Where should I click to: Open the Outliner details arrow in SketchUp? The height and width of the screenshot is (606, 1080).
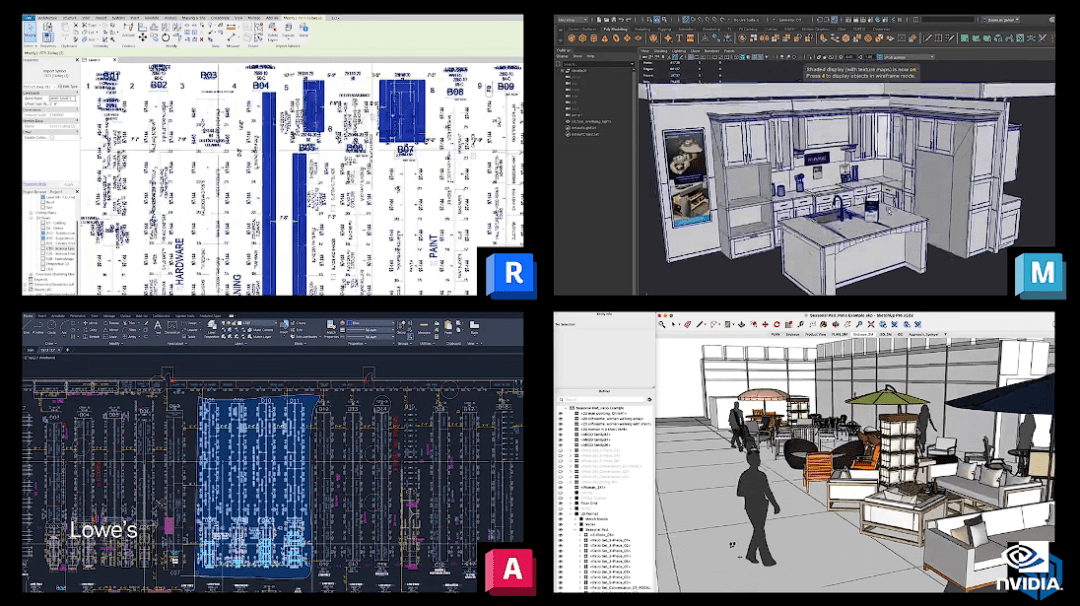(650, 399)
